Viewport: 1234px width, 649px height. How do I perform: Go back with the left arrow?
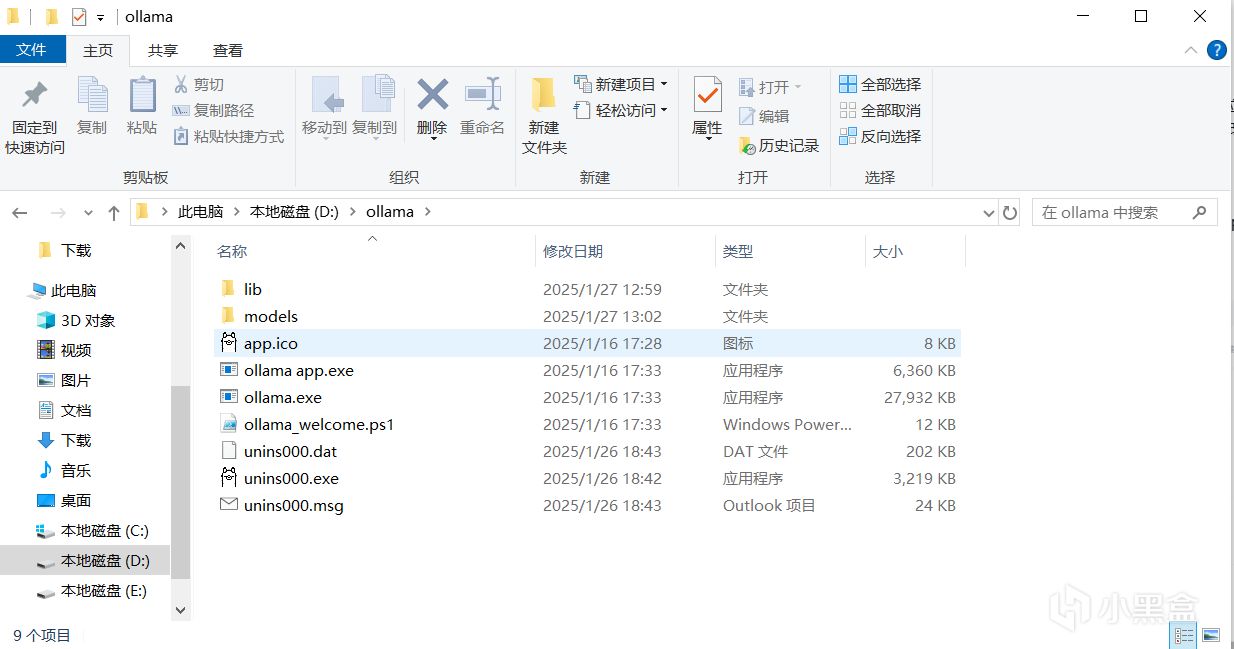point(20,212)
